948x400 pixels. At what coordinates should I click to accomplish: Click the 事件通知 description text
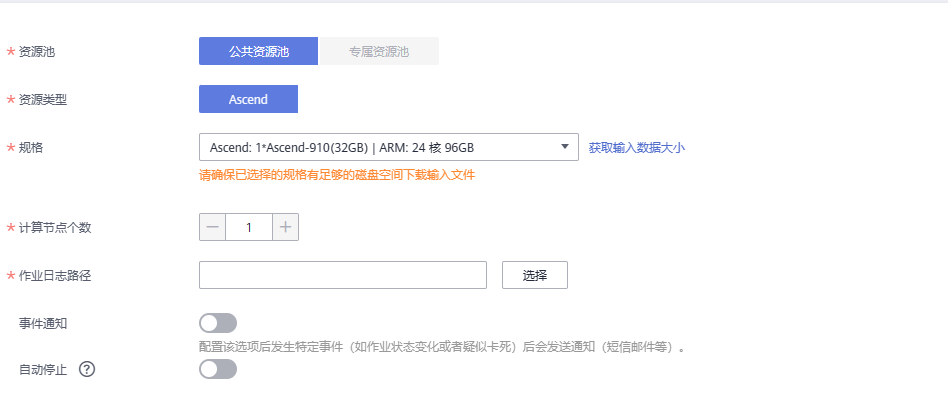(442, 347)
